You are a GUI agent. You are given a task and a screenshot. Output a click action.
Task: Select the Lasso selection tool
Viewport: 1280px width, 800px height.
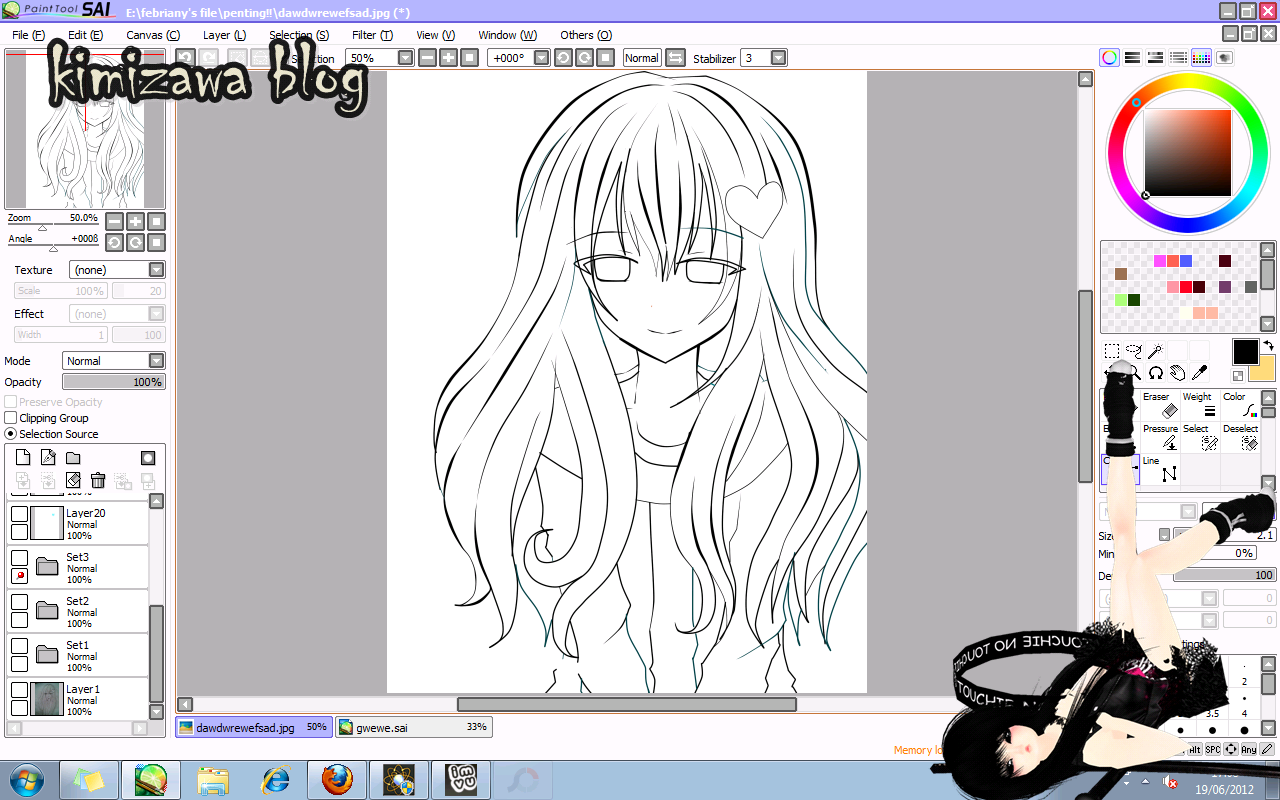pyautogui.click(x=1133, y=351)
